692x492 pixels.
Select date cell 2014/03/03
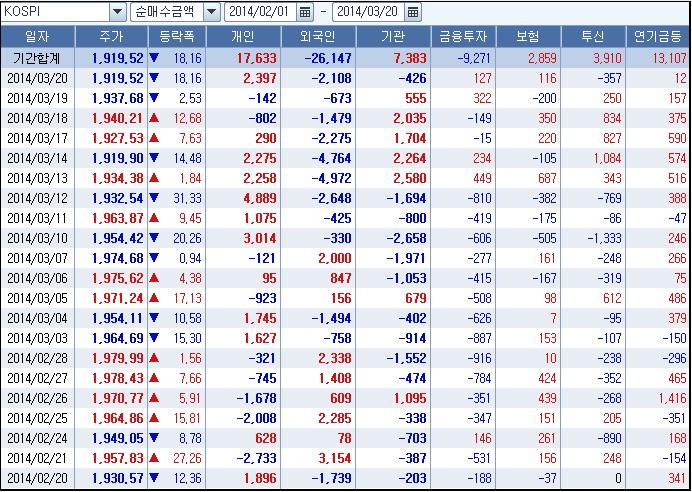tap(38, 338)
